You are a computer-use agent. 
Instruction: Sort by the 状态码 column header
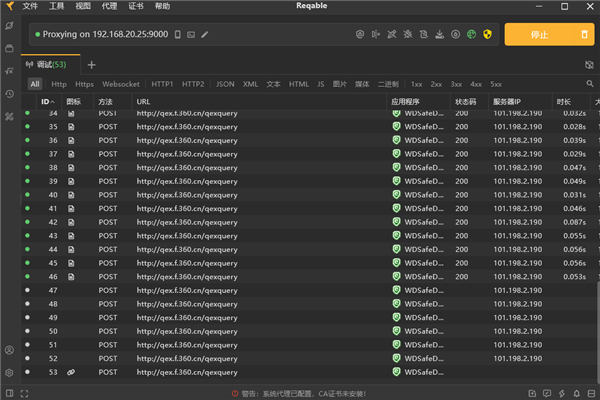coord(465,102)
